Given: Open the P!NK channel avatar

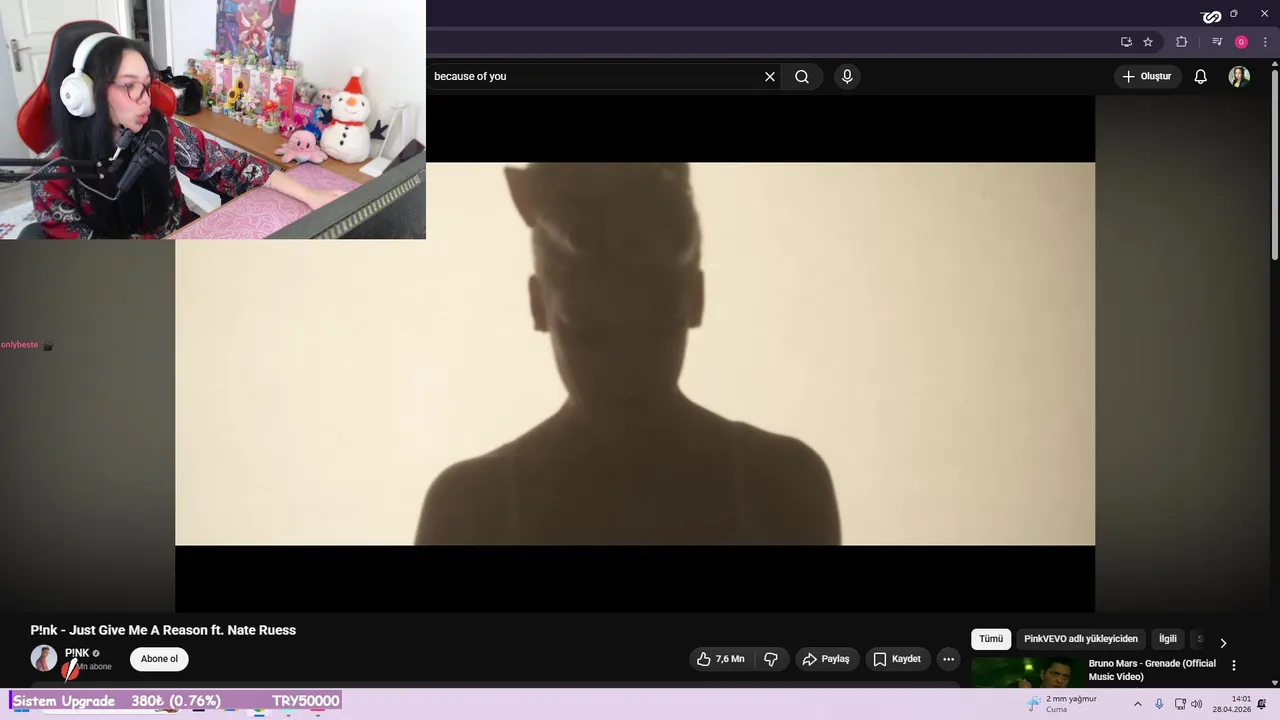Looking at the screenshot, I should tap(44, 658).
